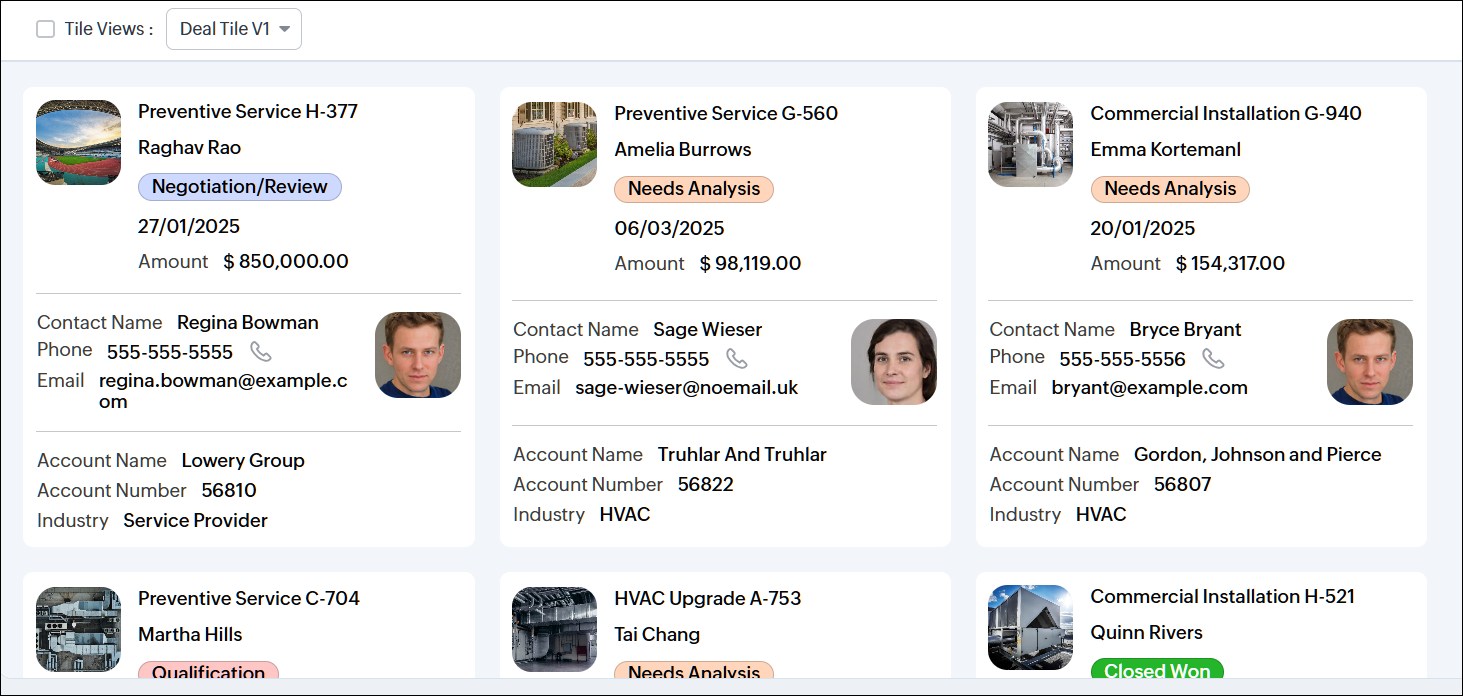Click owner name Emma Kortemanl

click(x=1166, y=149)
